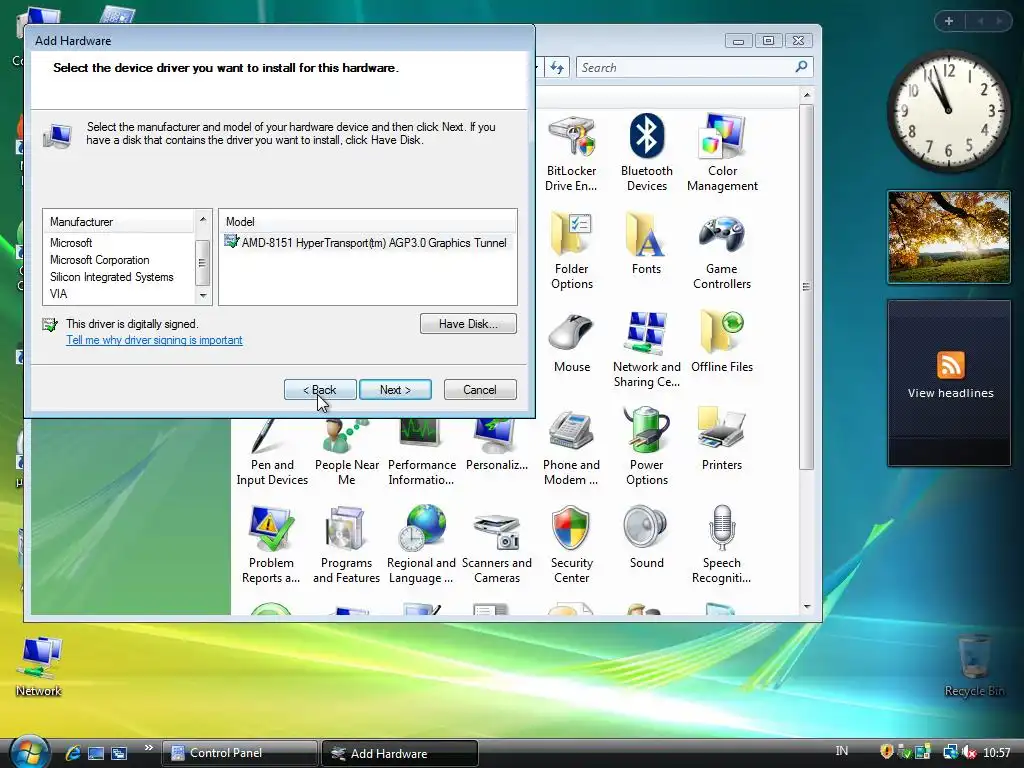Select Microsoft Corporation manufacturer
Image resolution: width=1024 pixels, height=768 pixels.
tap(99, 260)
